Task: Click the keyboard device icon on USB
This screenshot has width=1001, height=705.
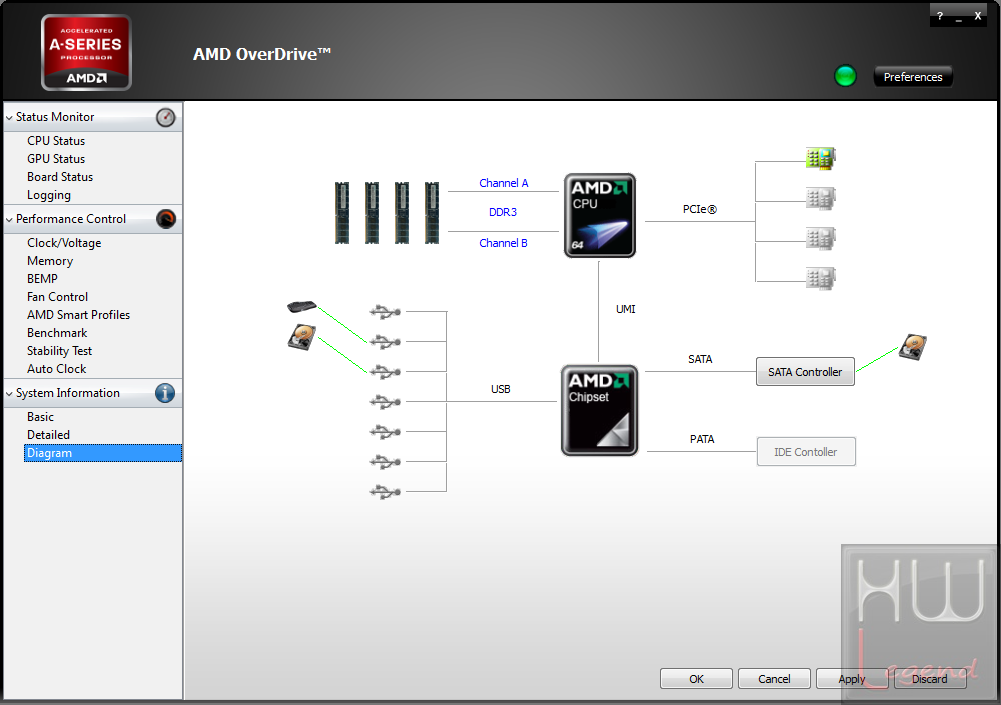Action: (x=302, y=307)
